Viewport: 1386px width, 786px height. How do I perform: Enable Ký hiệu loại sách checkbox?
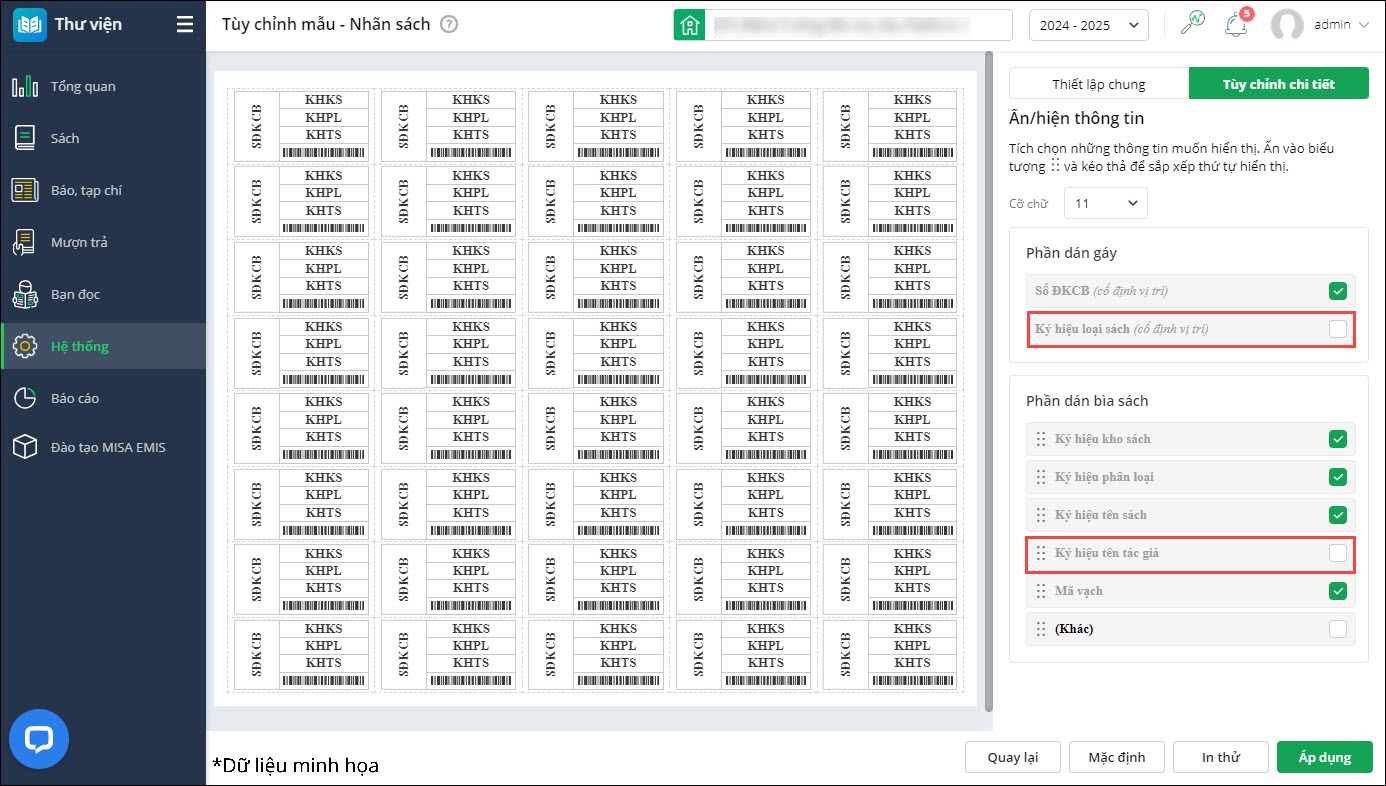coord(1338,329)
